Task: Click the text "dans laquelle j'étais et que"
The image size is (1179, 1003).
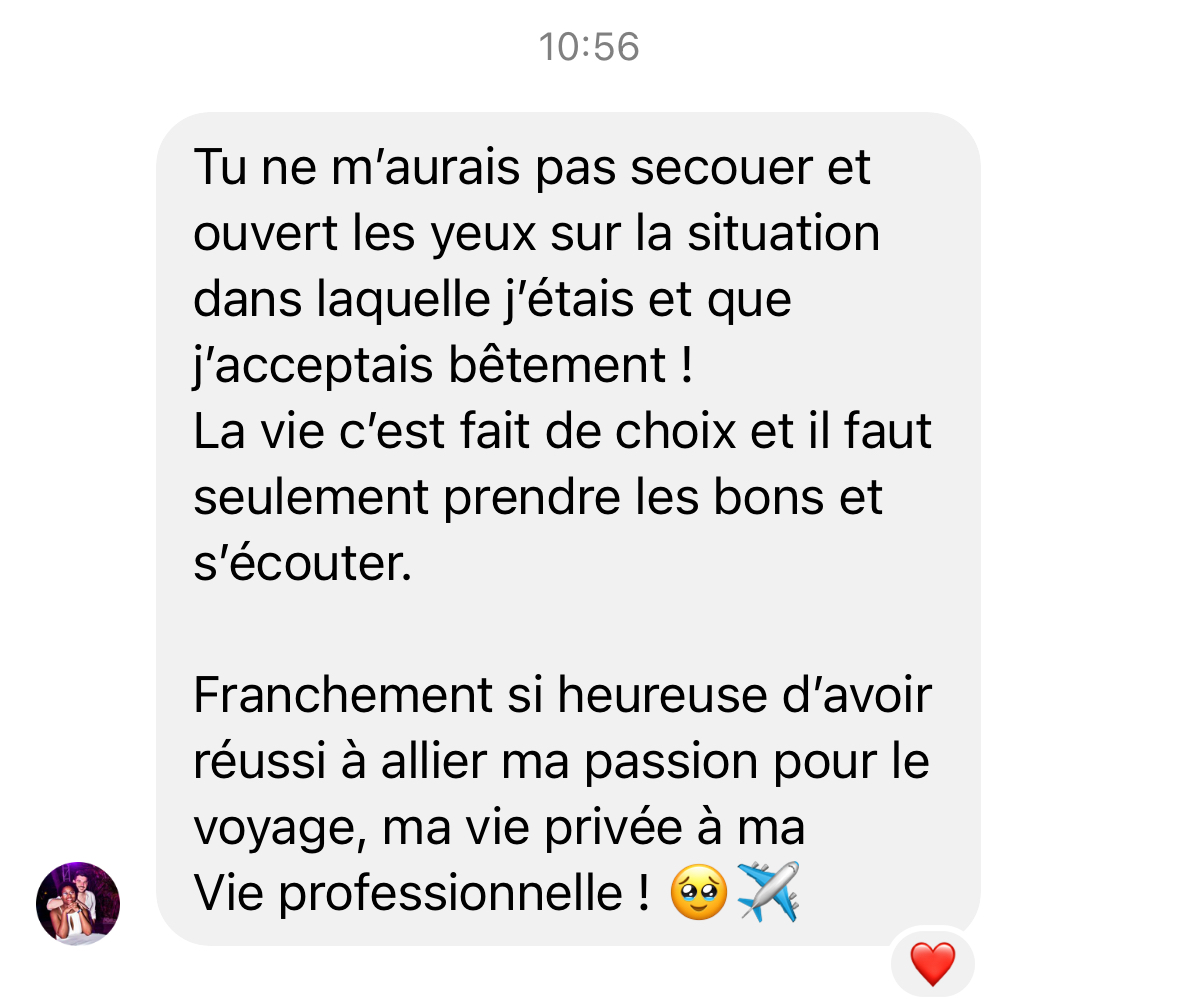Action: pyautogui.click(x=493, y=300)
